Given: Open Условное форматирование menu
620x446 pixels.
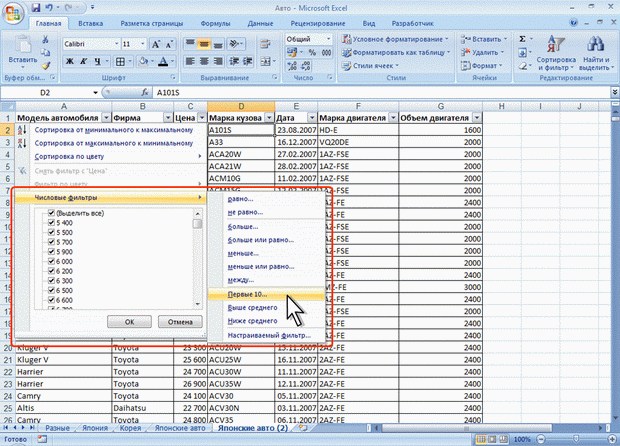Looking at the screenshot, I should (x=396, y=39).
